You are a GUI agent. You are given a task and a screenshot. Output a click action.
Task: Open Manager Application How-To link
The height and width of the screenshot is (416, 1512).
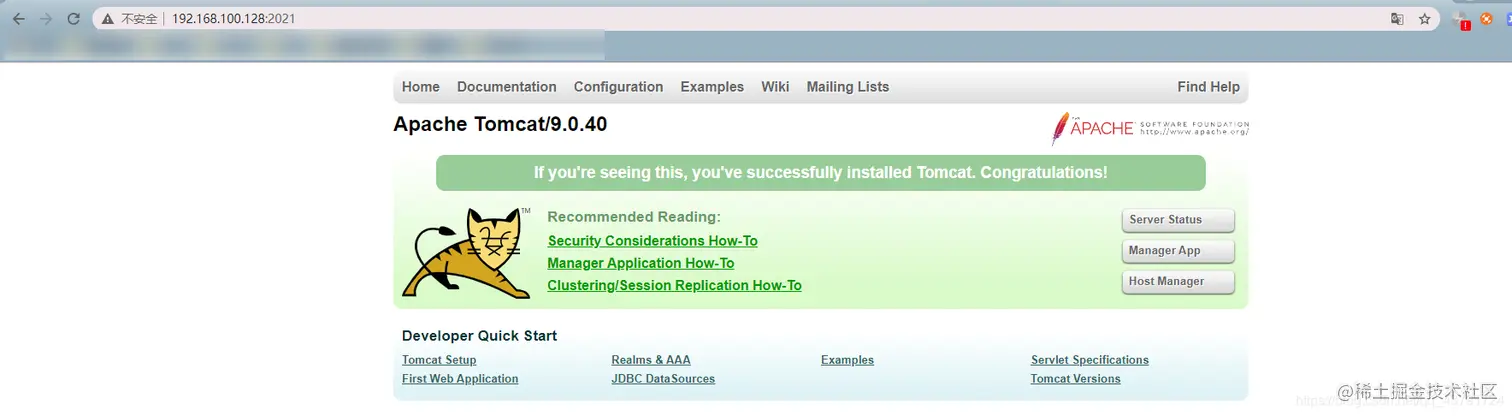click(x=641, y=263)
